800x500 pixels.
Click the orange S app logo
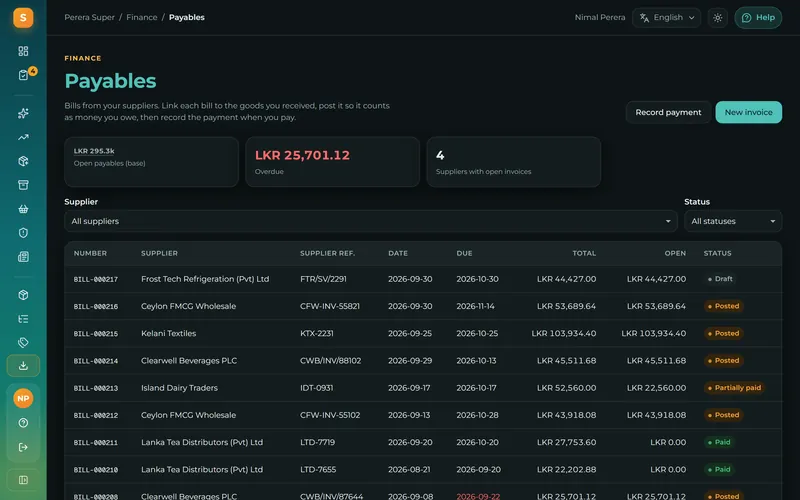(x=23, y=18)
